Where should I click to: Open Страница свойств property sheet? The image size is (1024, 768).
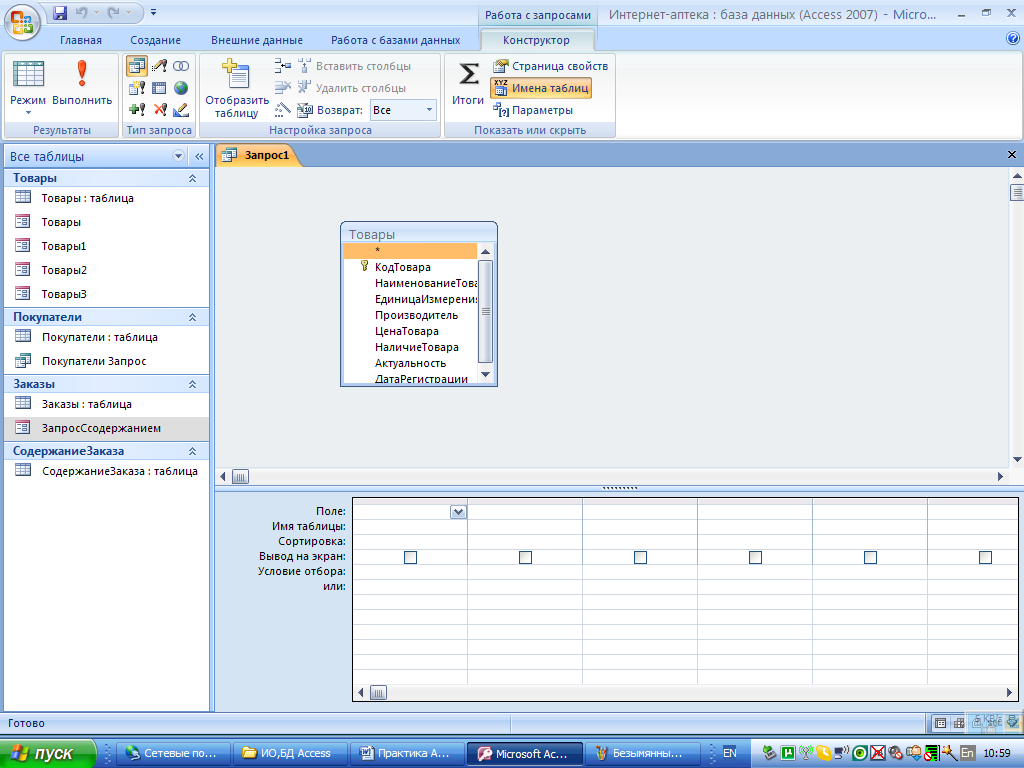tap(551, 66)
